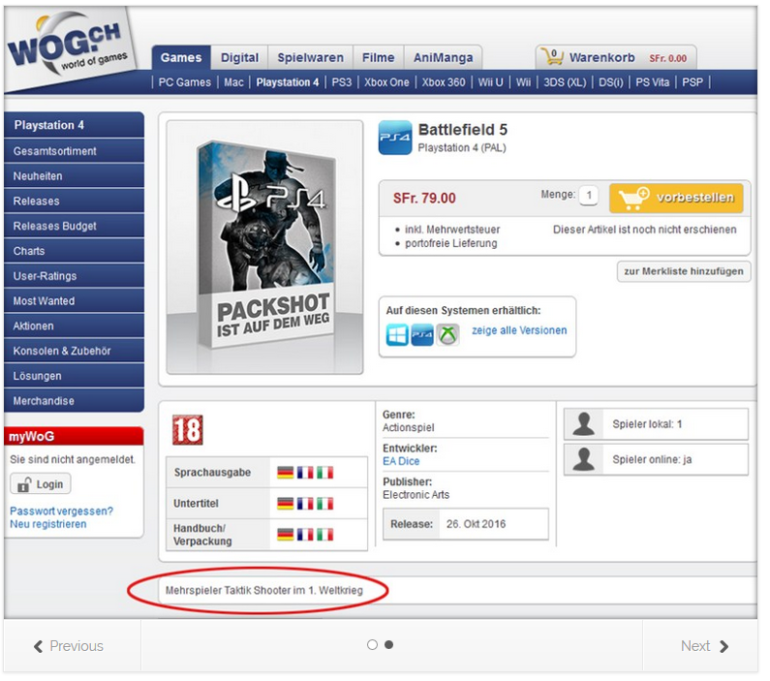Viewport: 770px width, 681px height.
Task: Switch to the Filme tab
Action: point(378,57)
